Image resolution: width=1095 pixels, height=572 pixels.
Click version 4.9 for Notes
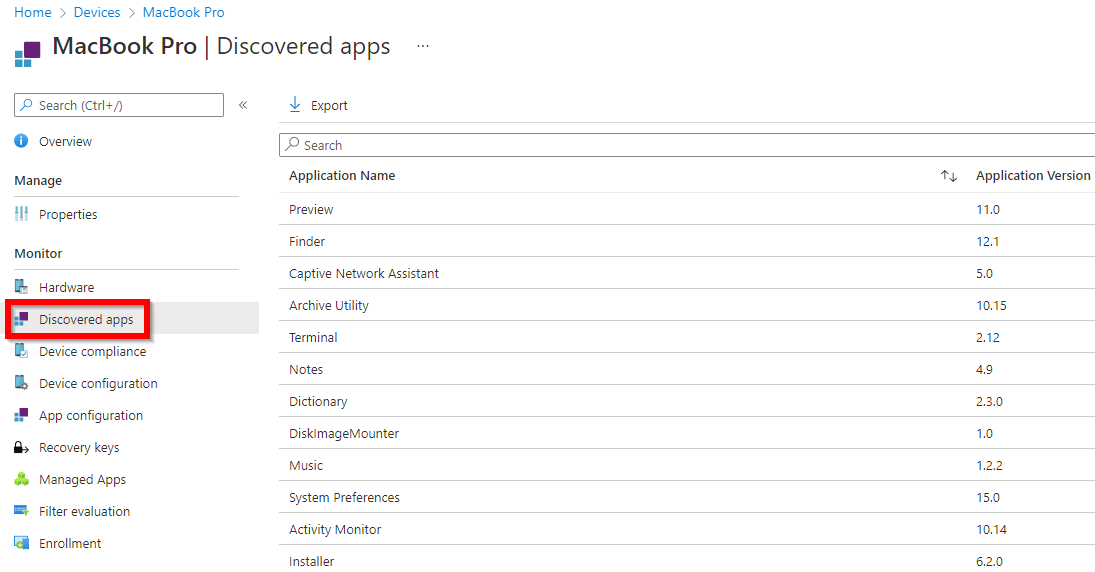(984, 369)
